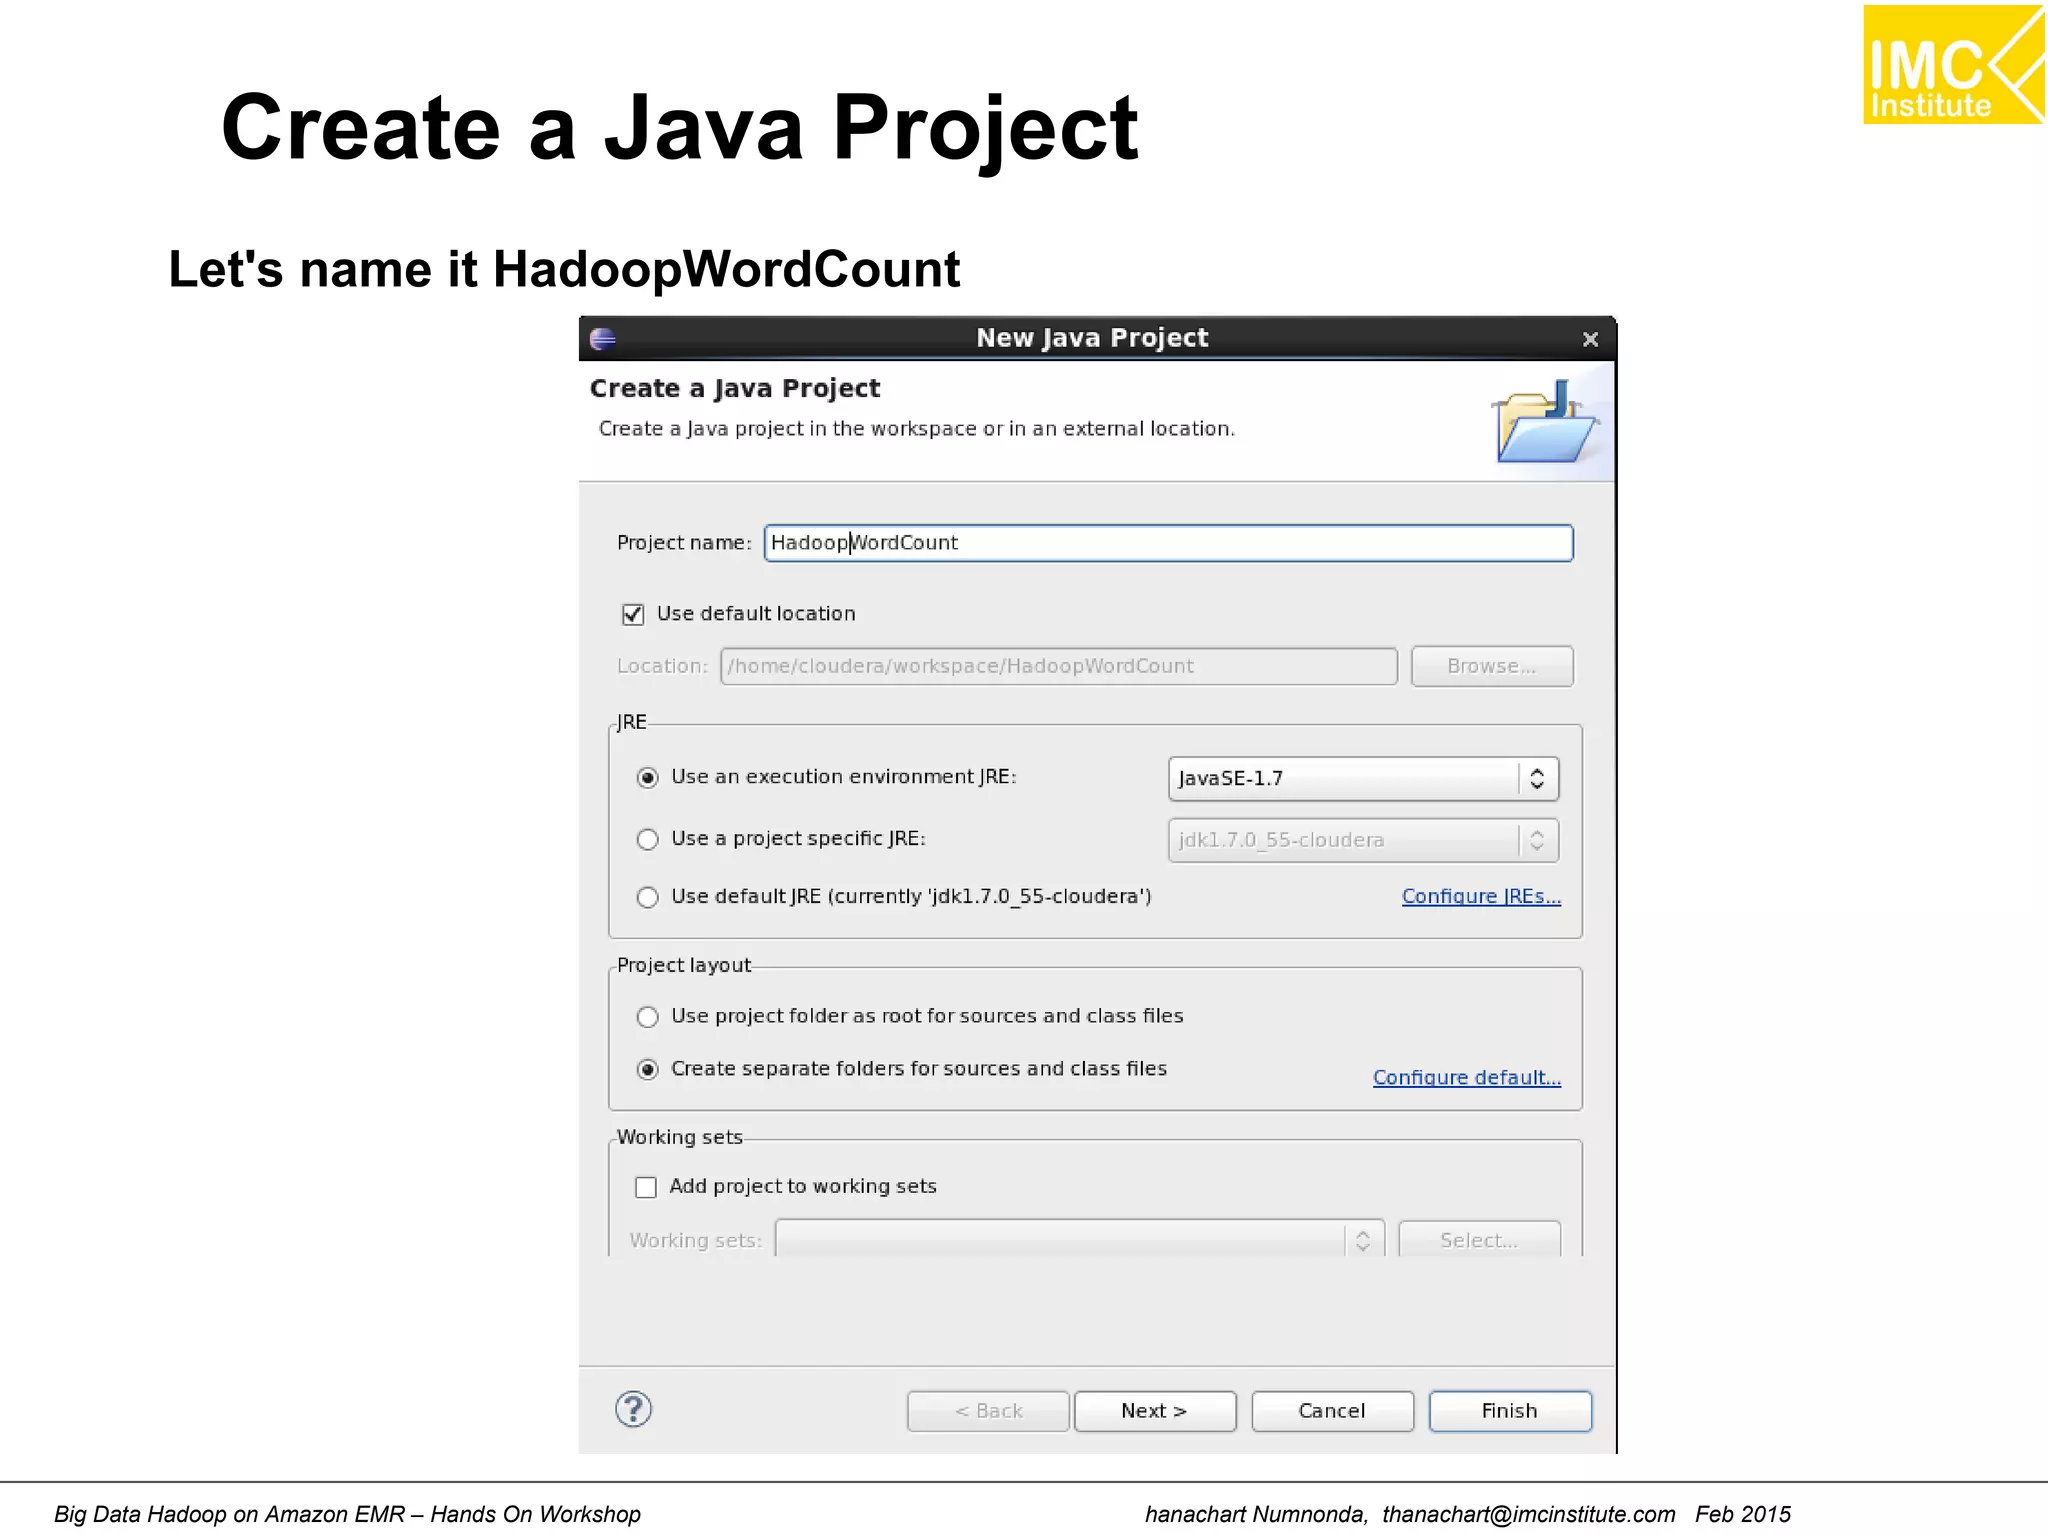Click the Eclipse icon in dialog title bar
This screenshot has width=2048, height=1536.
point(603,339)
